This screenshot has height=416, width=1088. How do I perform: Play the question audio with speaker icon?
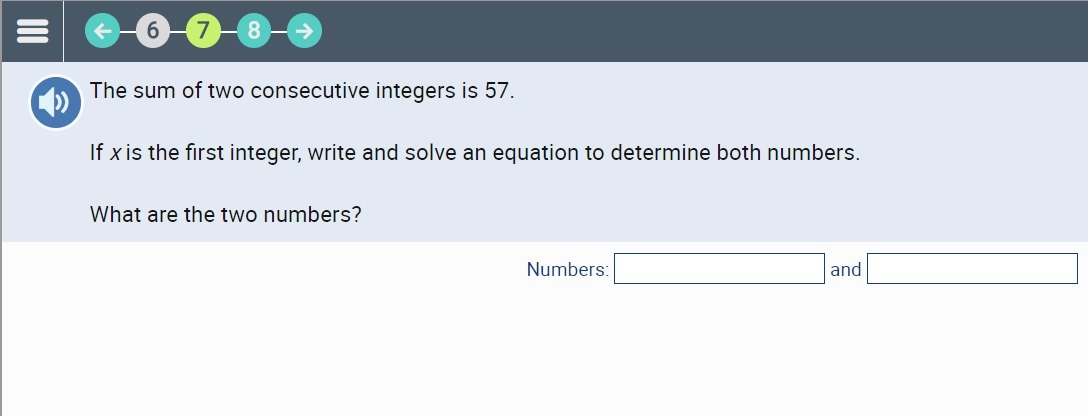click(56, 102)
